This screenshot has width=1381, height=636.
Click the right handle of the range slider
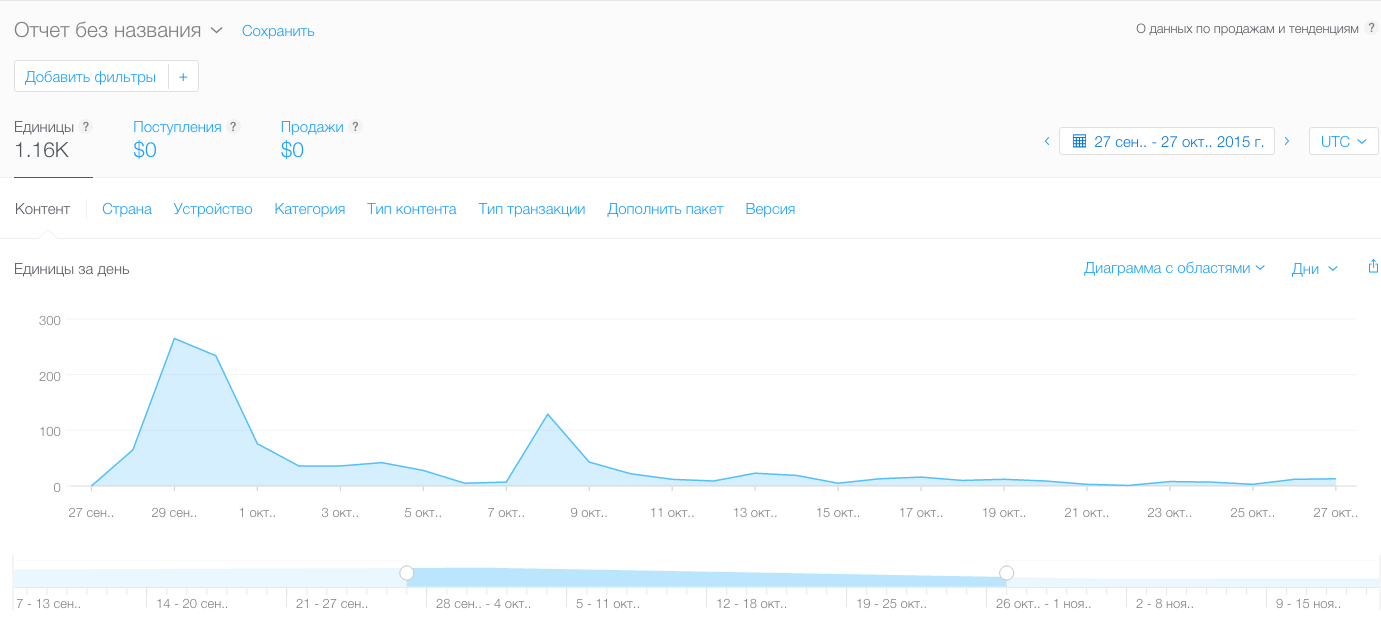point(1007,573)
